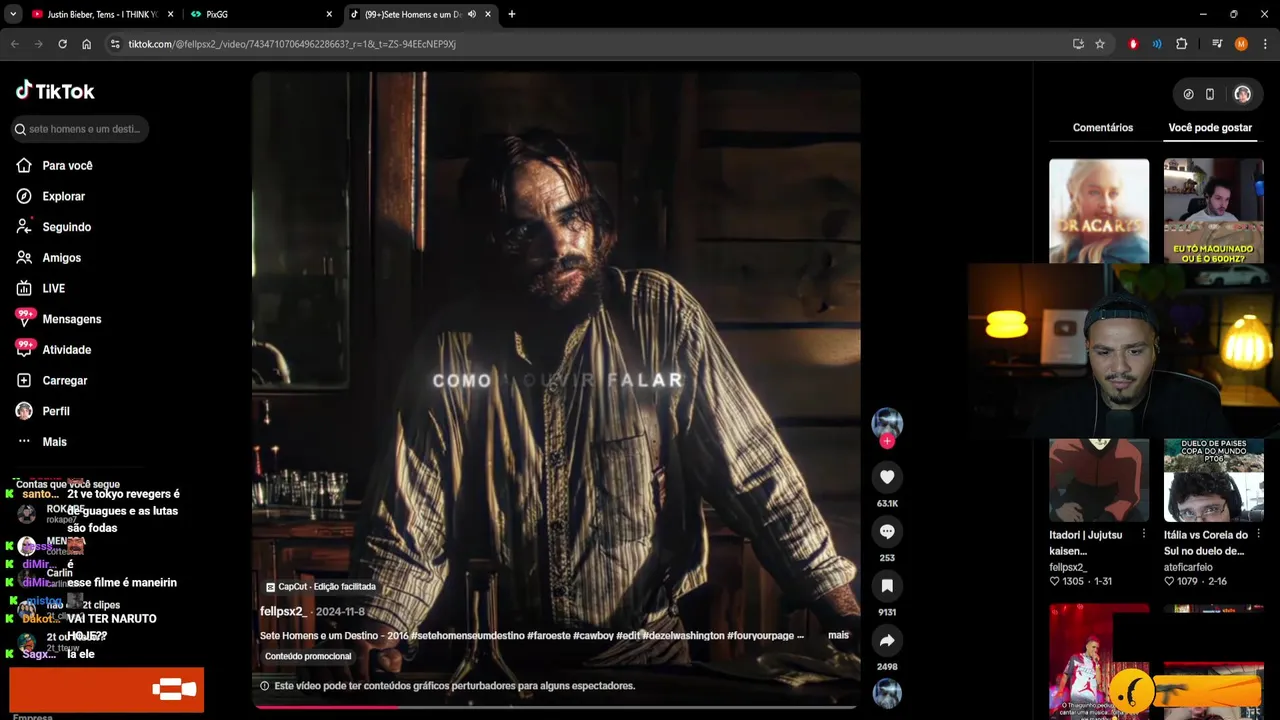Open the tab search dropdown
This screenshot has height=720, width=1280.
click(x=13, y=14)
